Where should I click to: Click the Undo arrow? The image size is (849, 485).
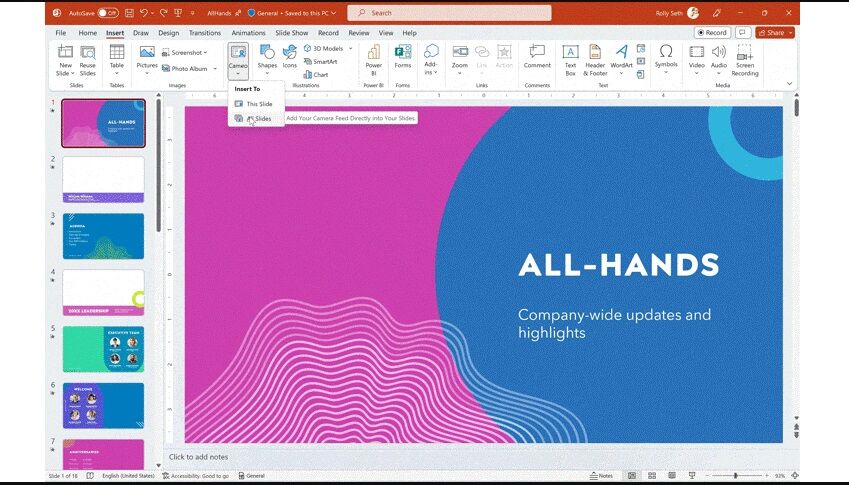[143, 12]
